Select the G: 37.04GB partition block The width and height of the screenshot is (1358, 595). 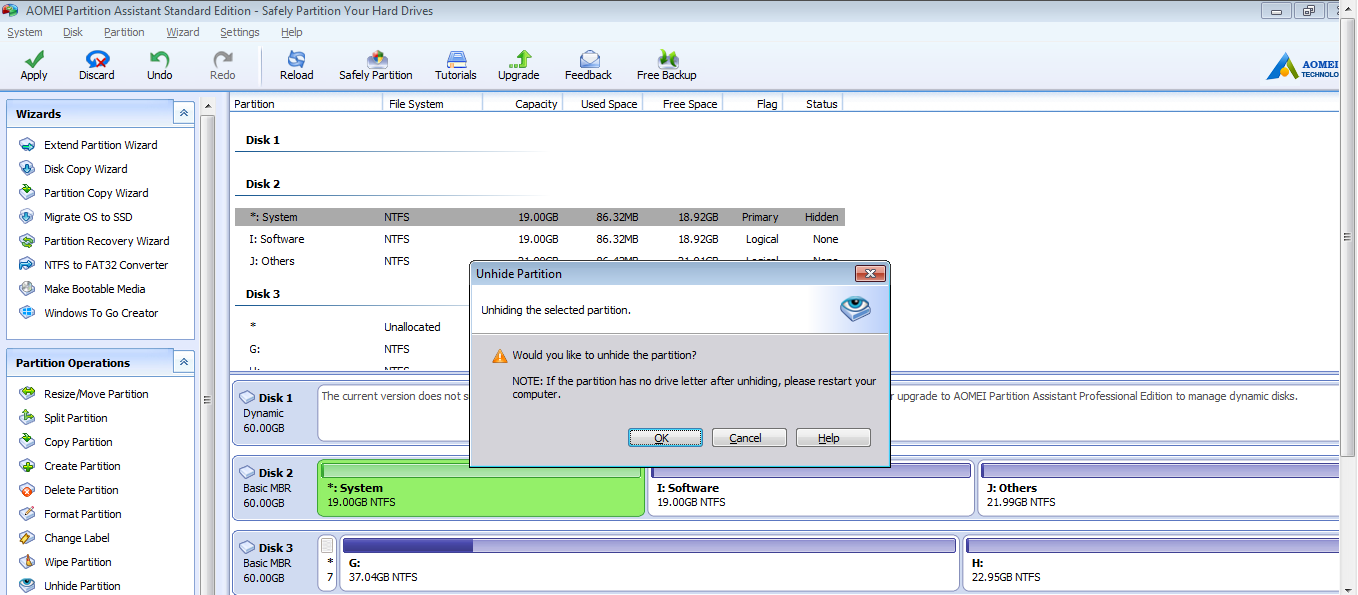pyautogui.click(x=649, y=563)
